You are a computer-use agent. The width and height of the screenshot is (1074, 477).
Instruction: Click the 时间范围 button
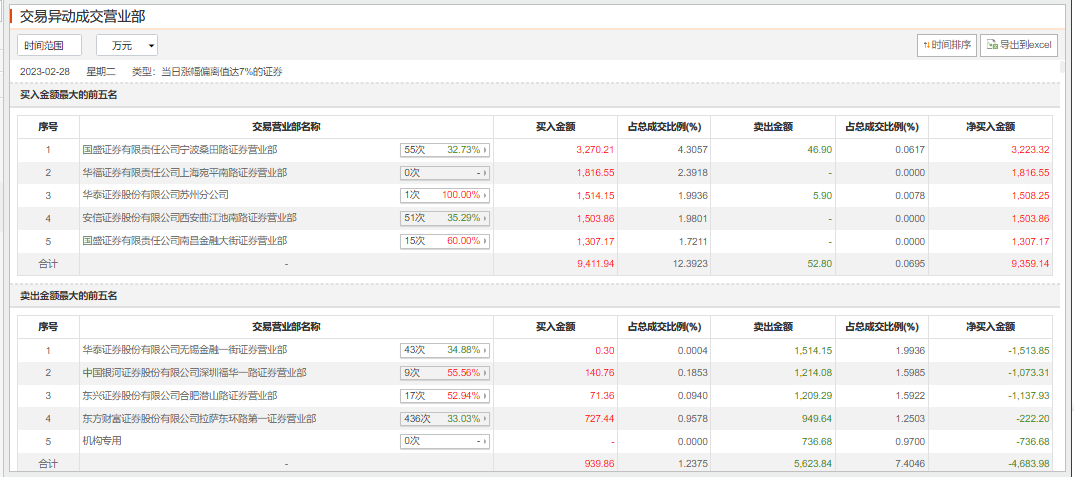49,45
